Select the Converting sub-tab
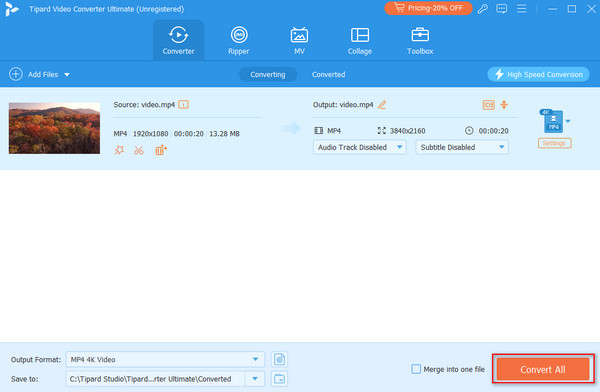Viewport: 600px width, 392px height. click(268, 74)
